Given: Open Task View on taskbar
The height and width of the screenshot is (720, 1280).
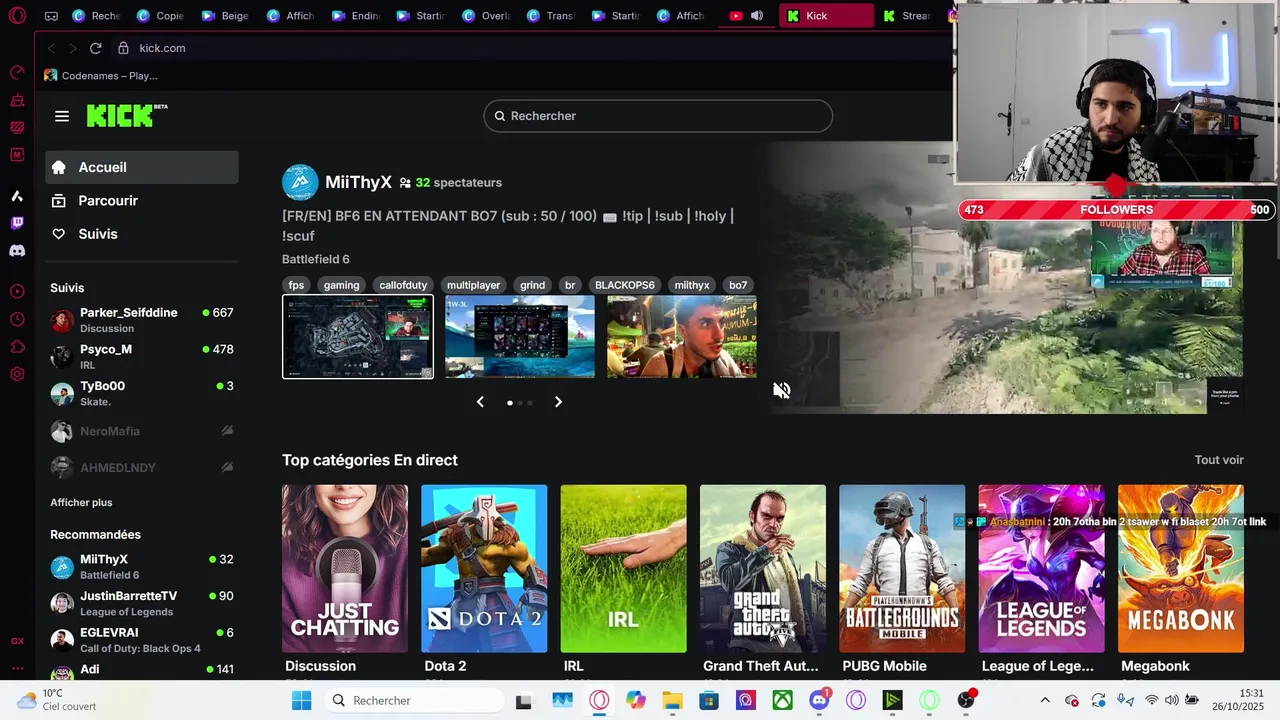Looking at the screenshot, I should (523, 701).
